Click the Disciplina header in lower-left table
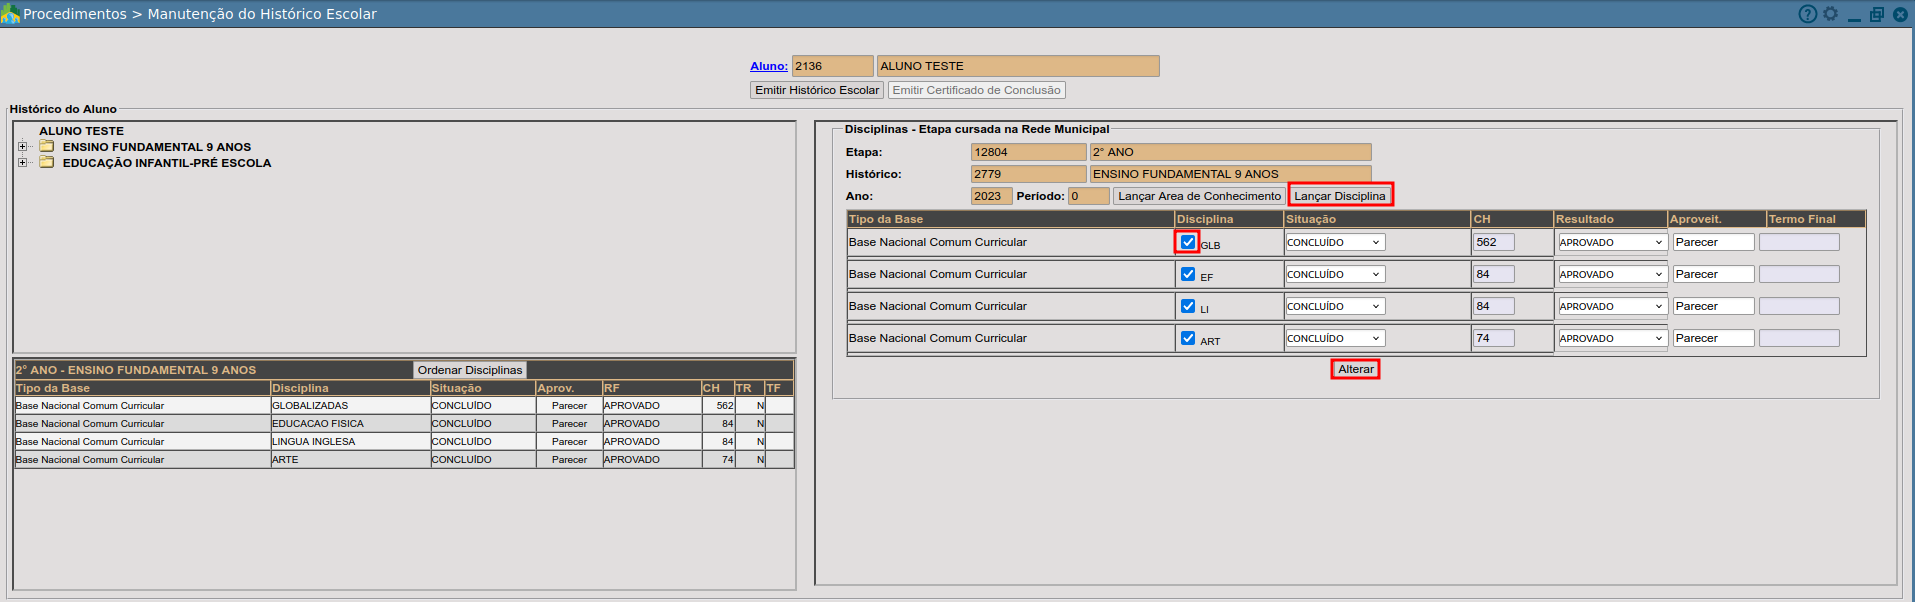Screen dimensions: 1915x602 click(x=349, y=388)
